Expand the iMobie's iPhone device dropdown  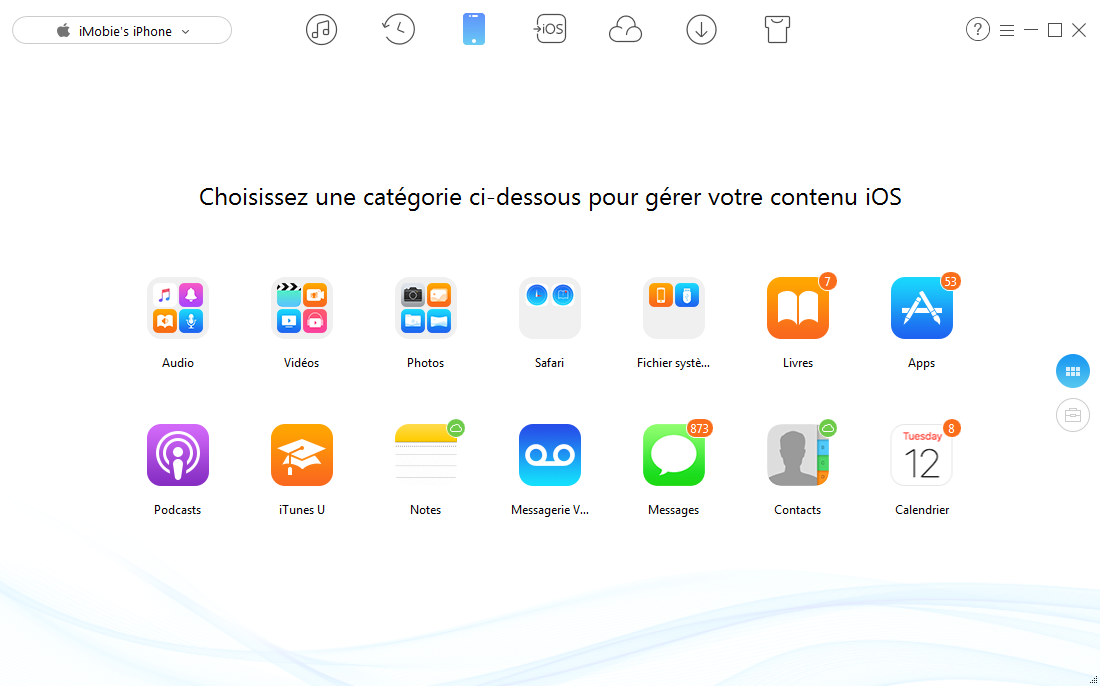(122, 30)
